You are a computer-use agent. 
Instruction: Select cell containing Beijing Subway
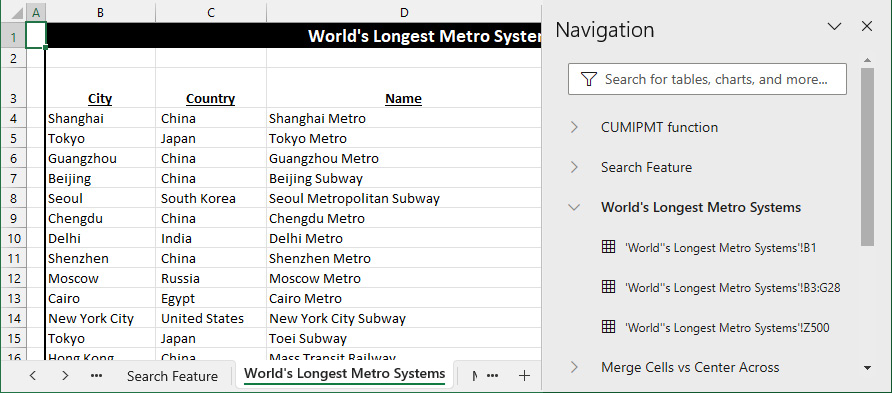(404, 178)
